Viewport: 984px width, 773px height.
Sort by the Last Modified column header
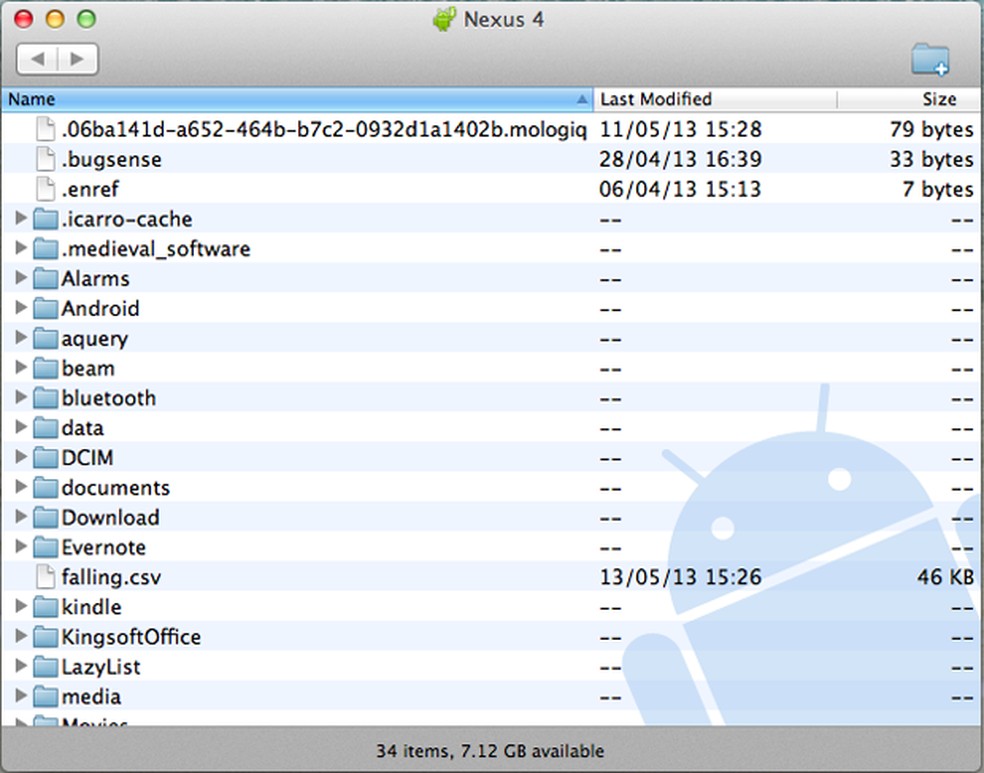(x=715, y=99)
